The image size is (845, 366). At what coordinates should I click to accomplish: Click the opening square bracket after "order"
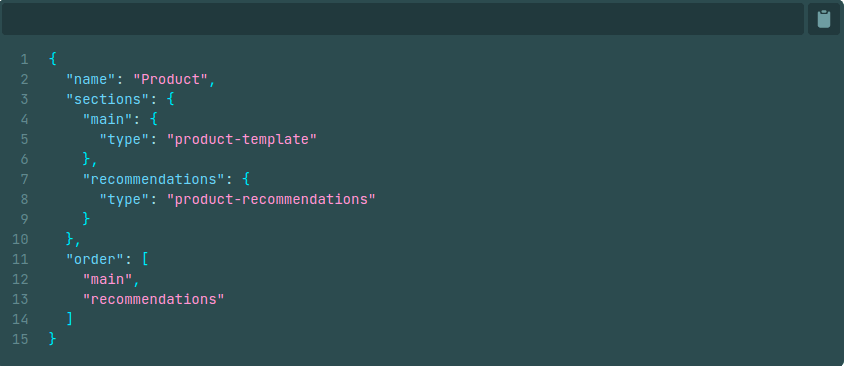coord(145,259)
